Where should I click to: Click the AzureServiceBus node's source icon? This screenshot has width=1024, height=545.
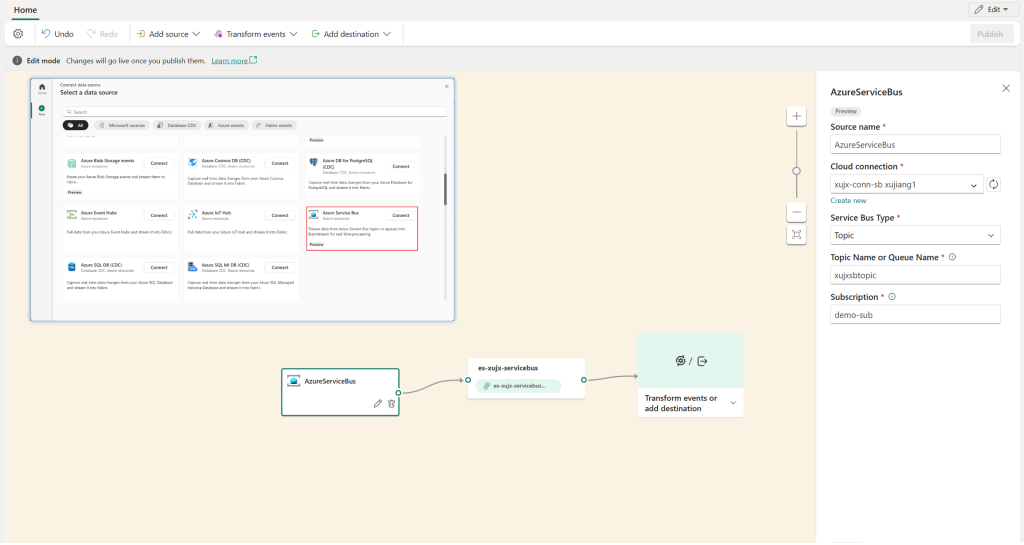[294, 381]
